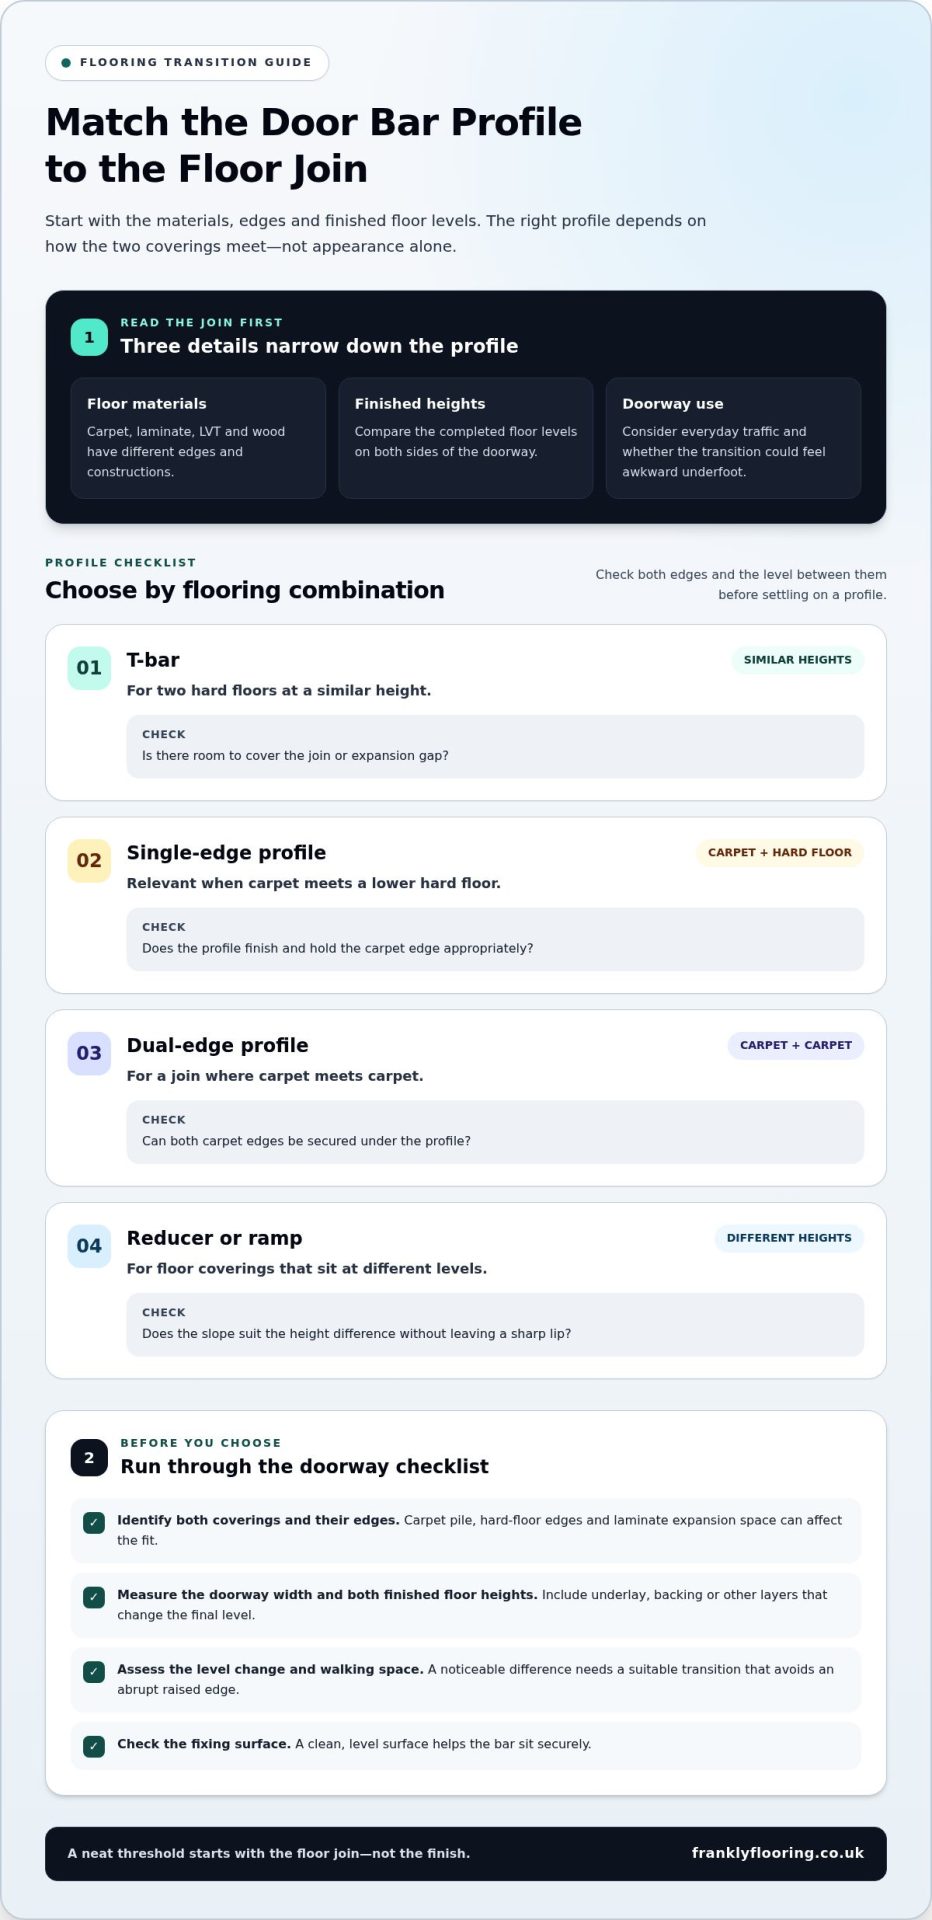Toggle checkmark for Identify both coverings
The height and width of the screenshot is (1920, 932).
pos(94,1523)
